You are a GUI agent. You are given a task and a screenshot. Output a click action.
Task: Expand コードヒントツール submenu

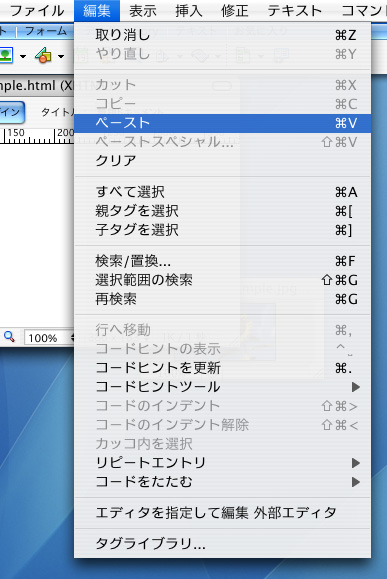(x=222, y=387)
